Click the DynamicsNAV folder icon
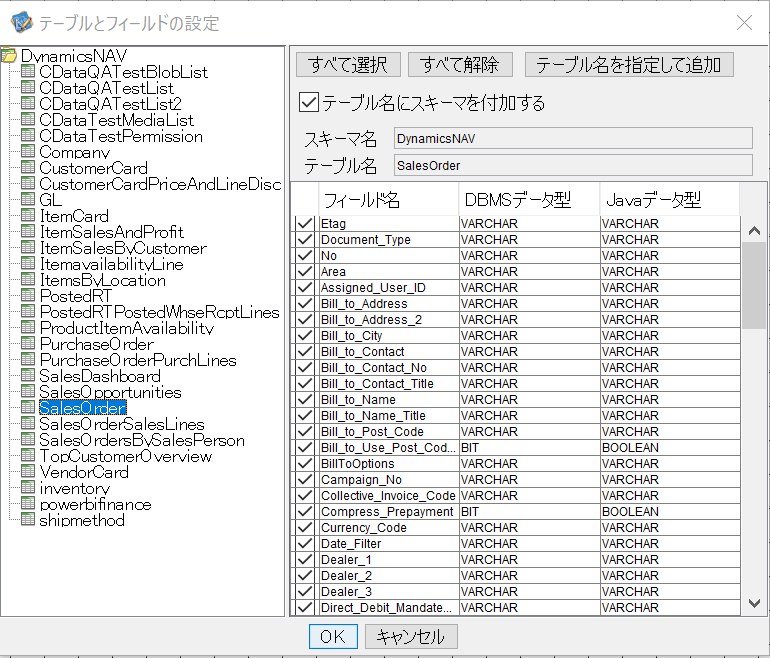This screenshot has width=770, height=658. pos(9,55)
